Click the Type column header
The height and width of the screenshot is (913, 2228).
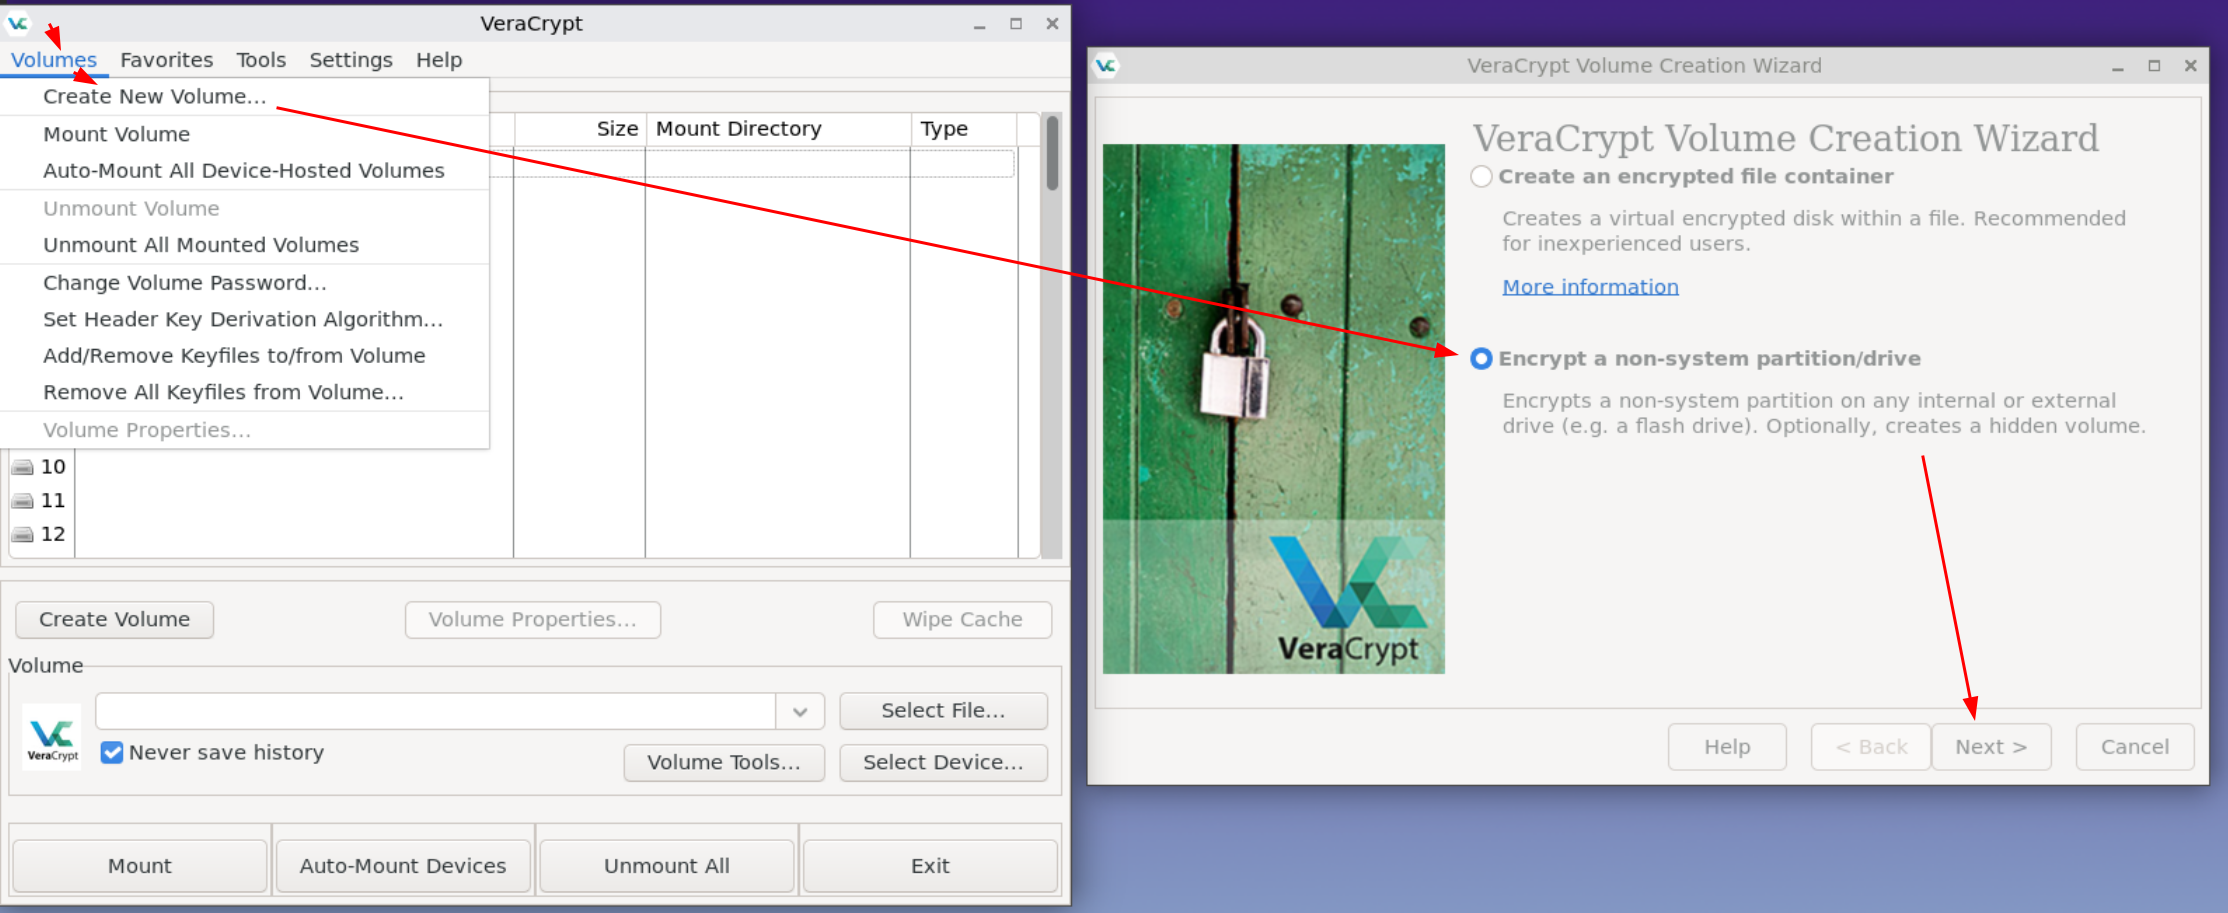[x=964, y=129]
